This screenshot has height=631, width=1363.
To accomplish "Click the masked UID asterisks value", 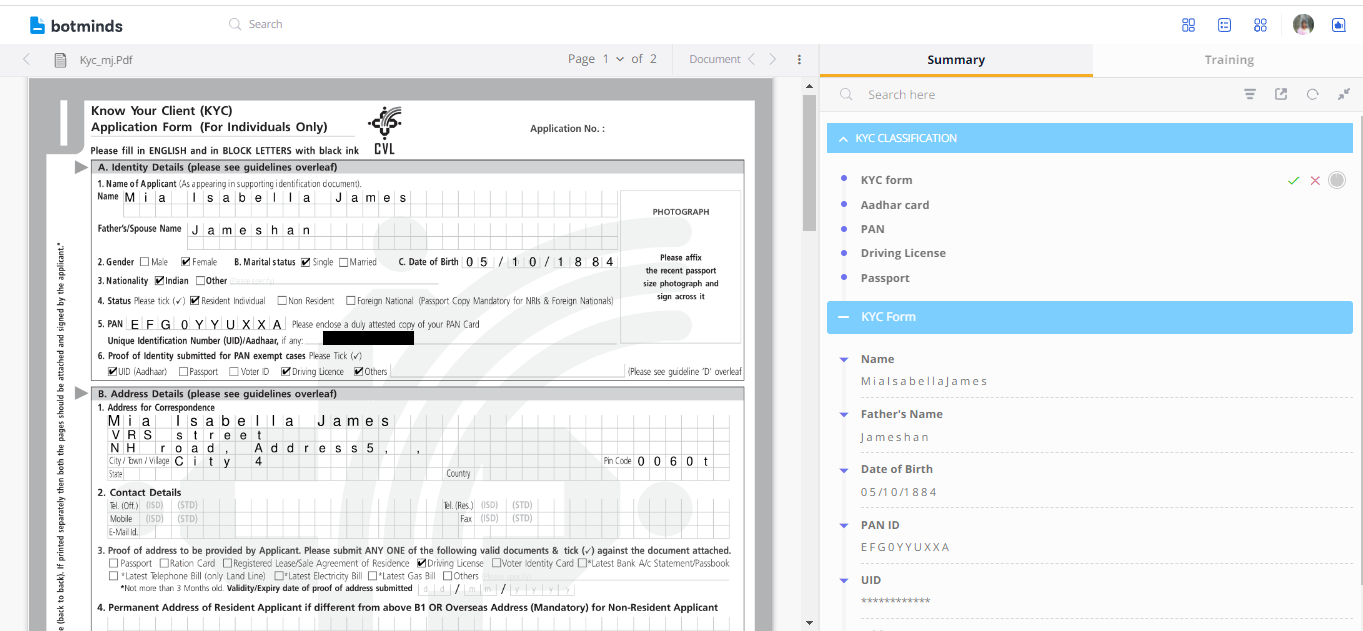I will click(895, 601).
